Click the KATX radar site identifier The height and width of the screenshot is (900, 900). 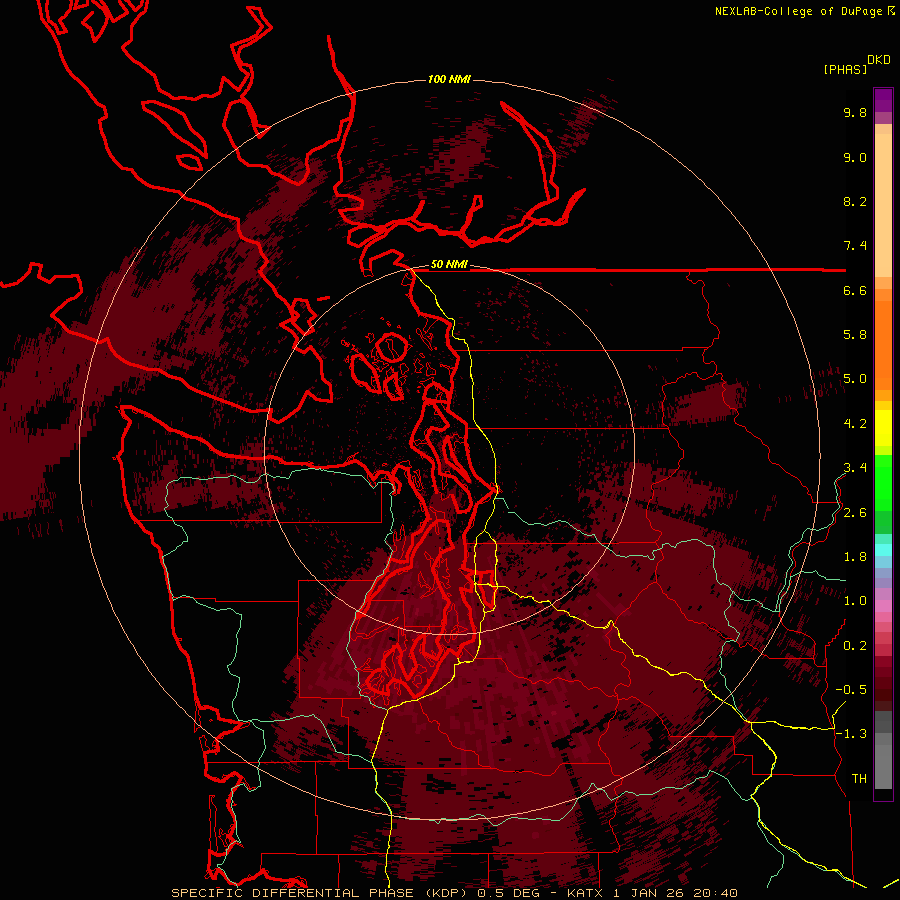tap(585, 893)
